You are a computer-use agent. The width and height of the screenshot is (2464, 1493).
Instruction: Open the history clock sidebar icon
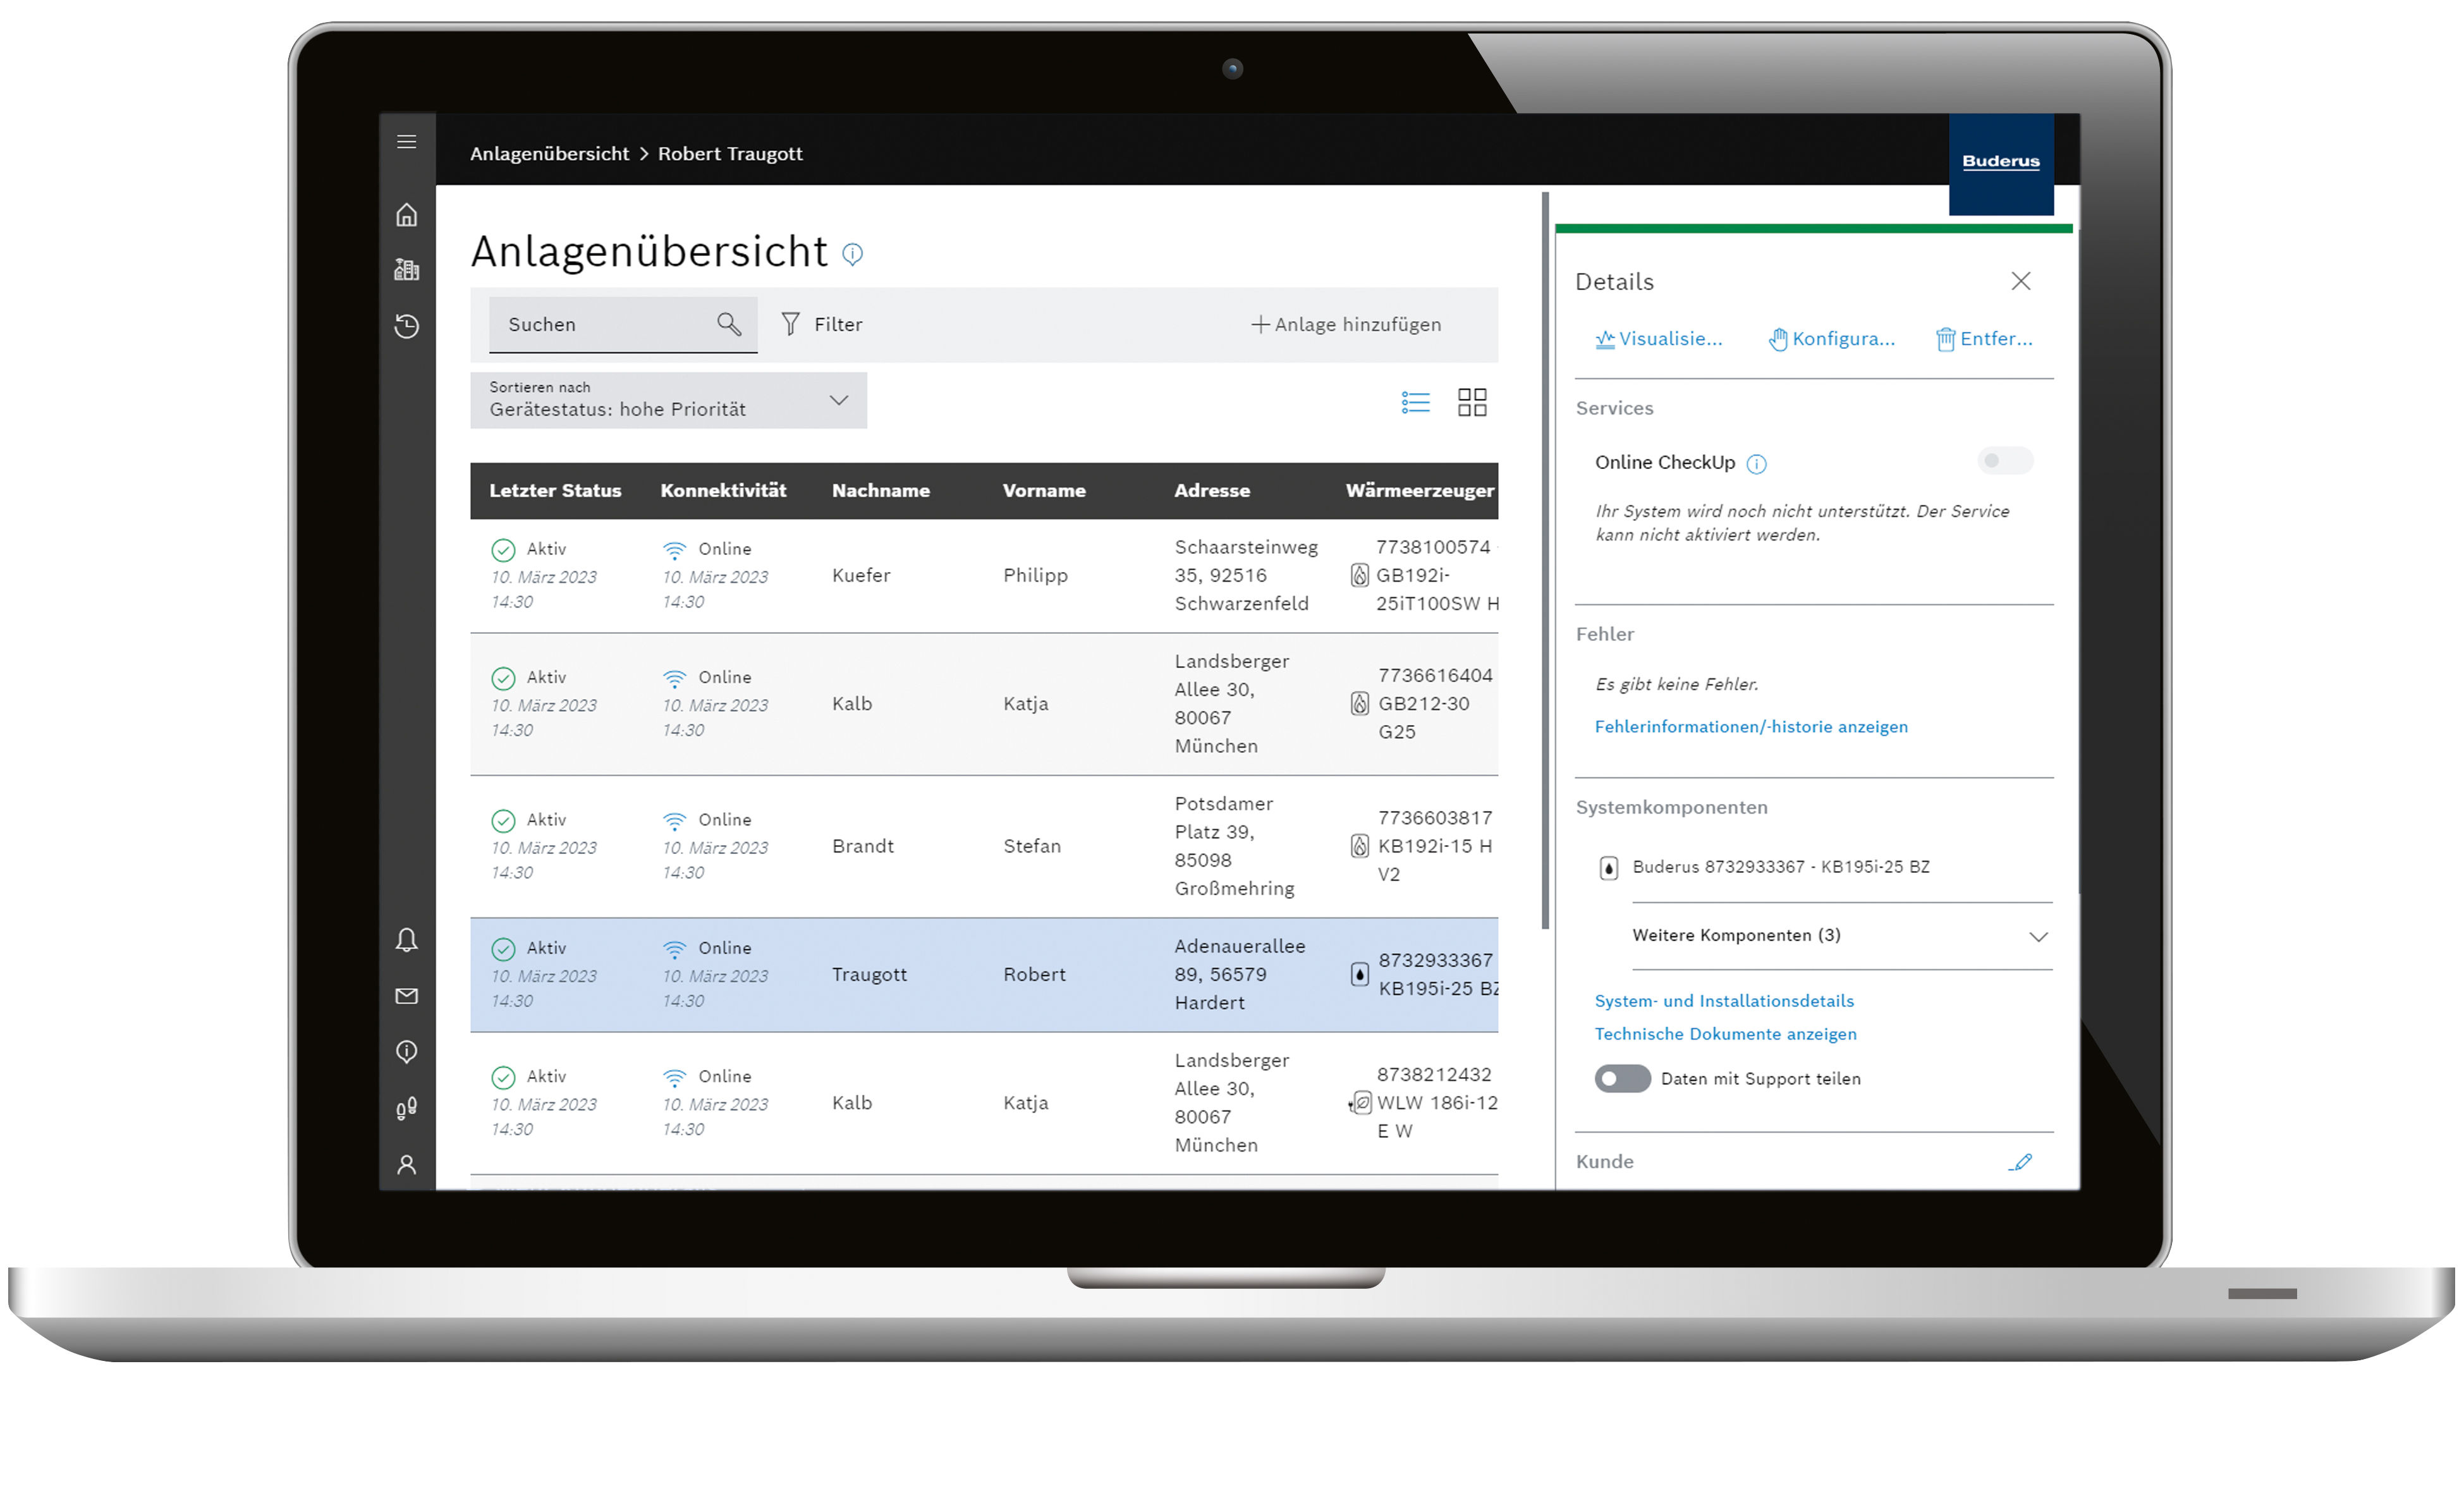click(406, 326)
